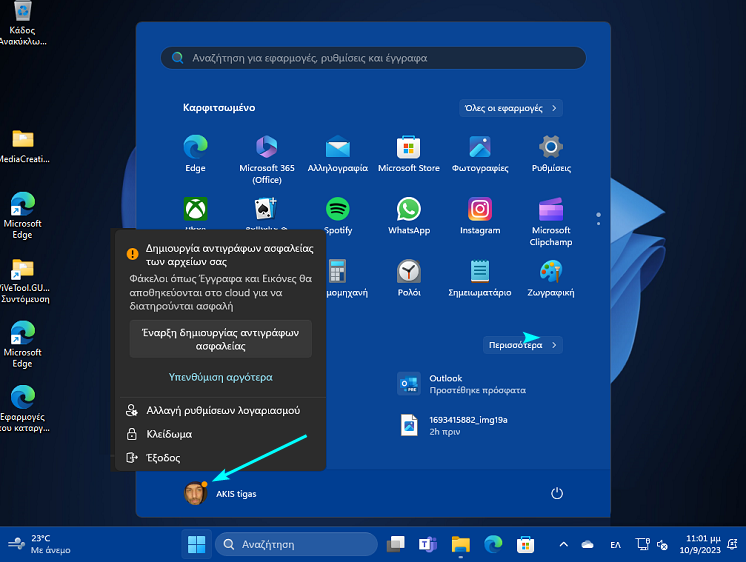Click the ΕΛ language indicator
This screenshot has height=562, width=746.
click(615, 544)
